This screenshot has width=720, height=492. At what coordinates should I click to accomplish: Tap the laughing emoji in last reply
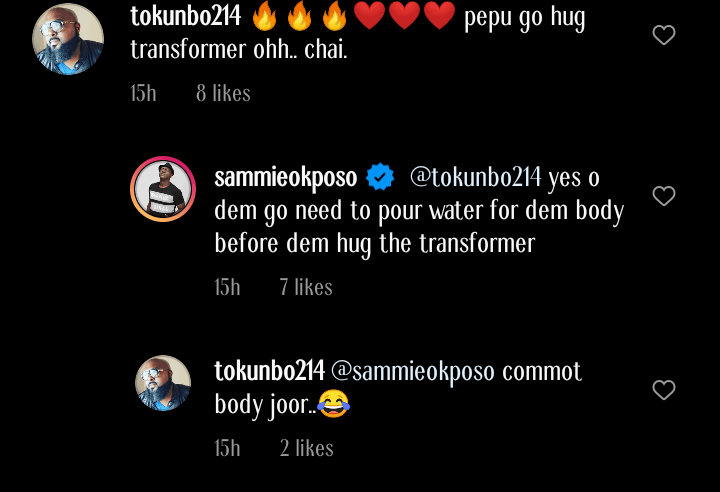pyautogui.click(x=334, y=404)
